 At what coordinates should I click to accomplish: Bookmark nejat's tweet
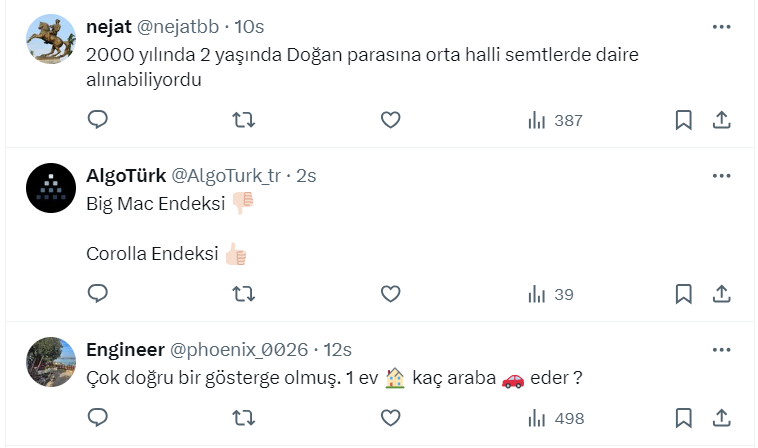click(683, 120)
